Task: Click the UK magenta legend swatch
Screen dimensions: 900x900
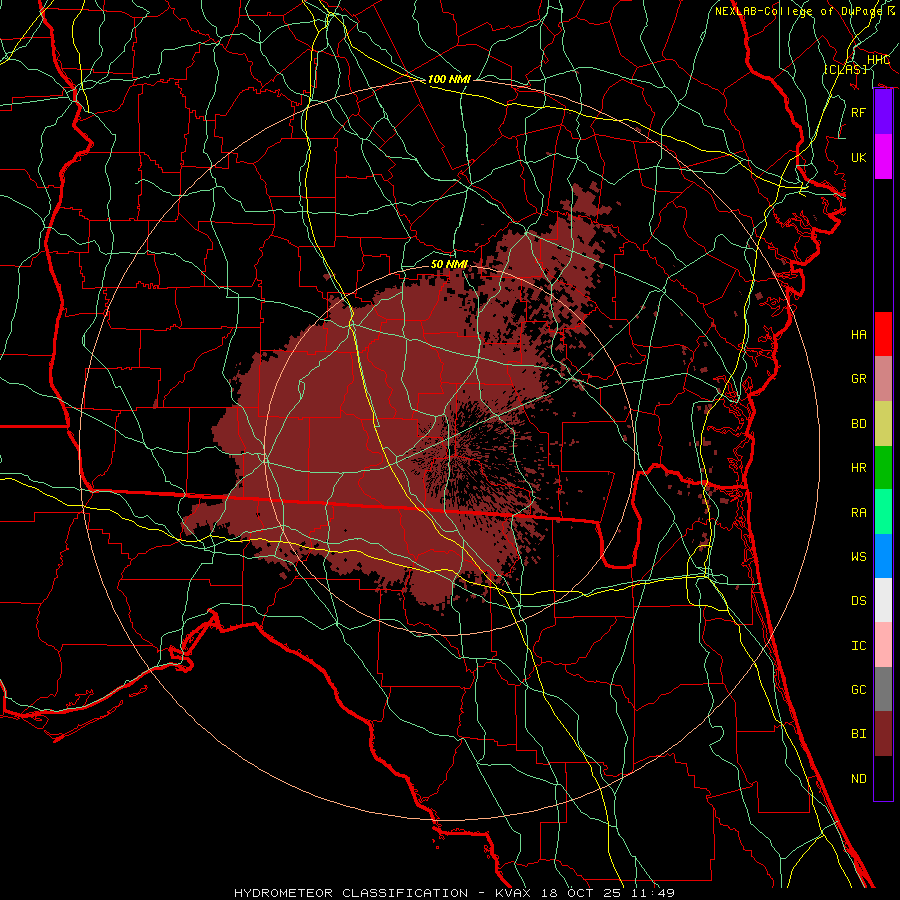Action: click(x=883, y=157)
